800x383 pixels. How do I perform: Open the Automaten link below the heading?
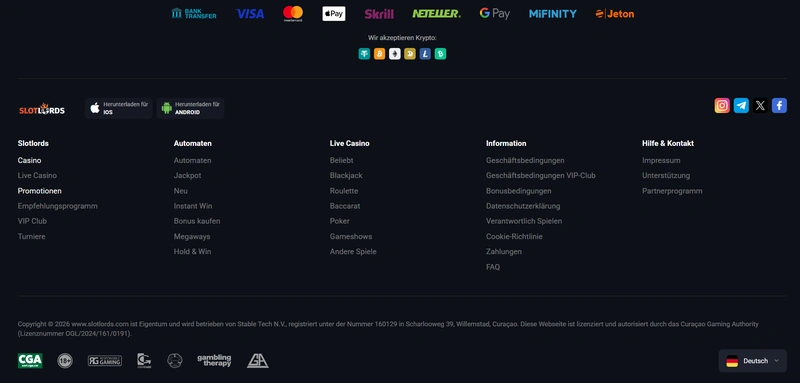tap(192, 160)
